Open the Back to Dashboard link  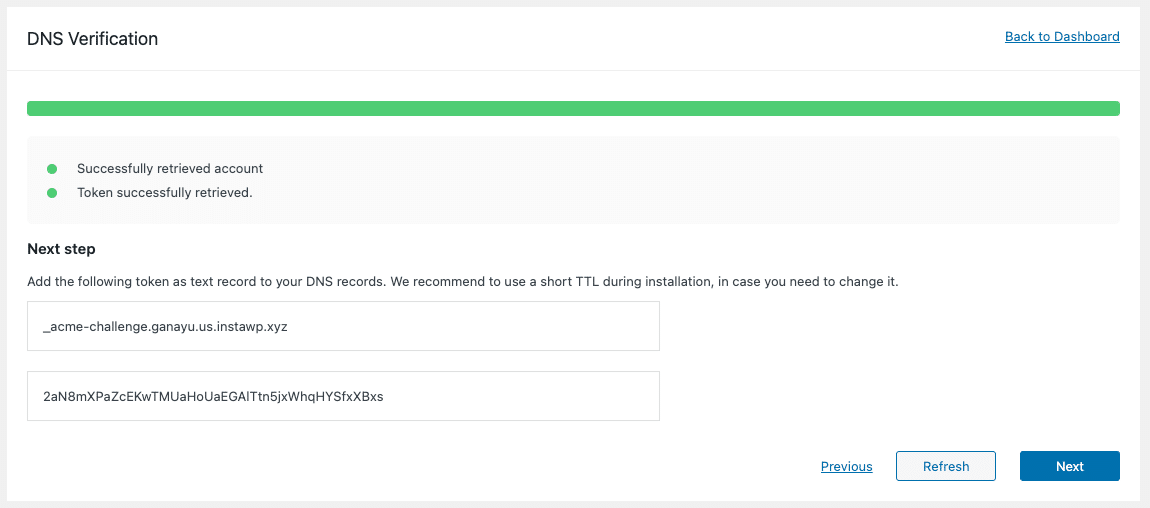tap(1062, 36)
